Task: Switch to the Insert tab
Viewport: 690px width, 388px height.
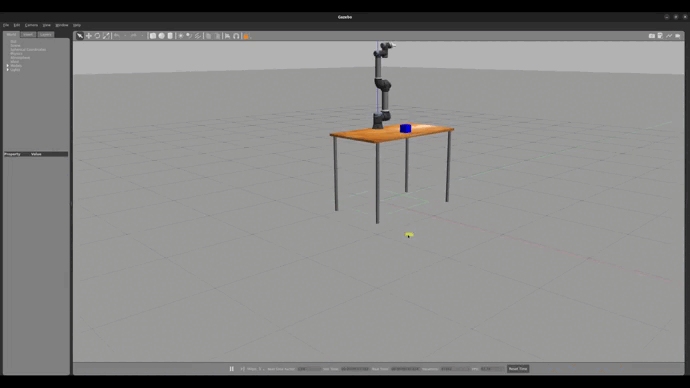Action: click(x=28, y=34)
